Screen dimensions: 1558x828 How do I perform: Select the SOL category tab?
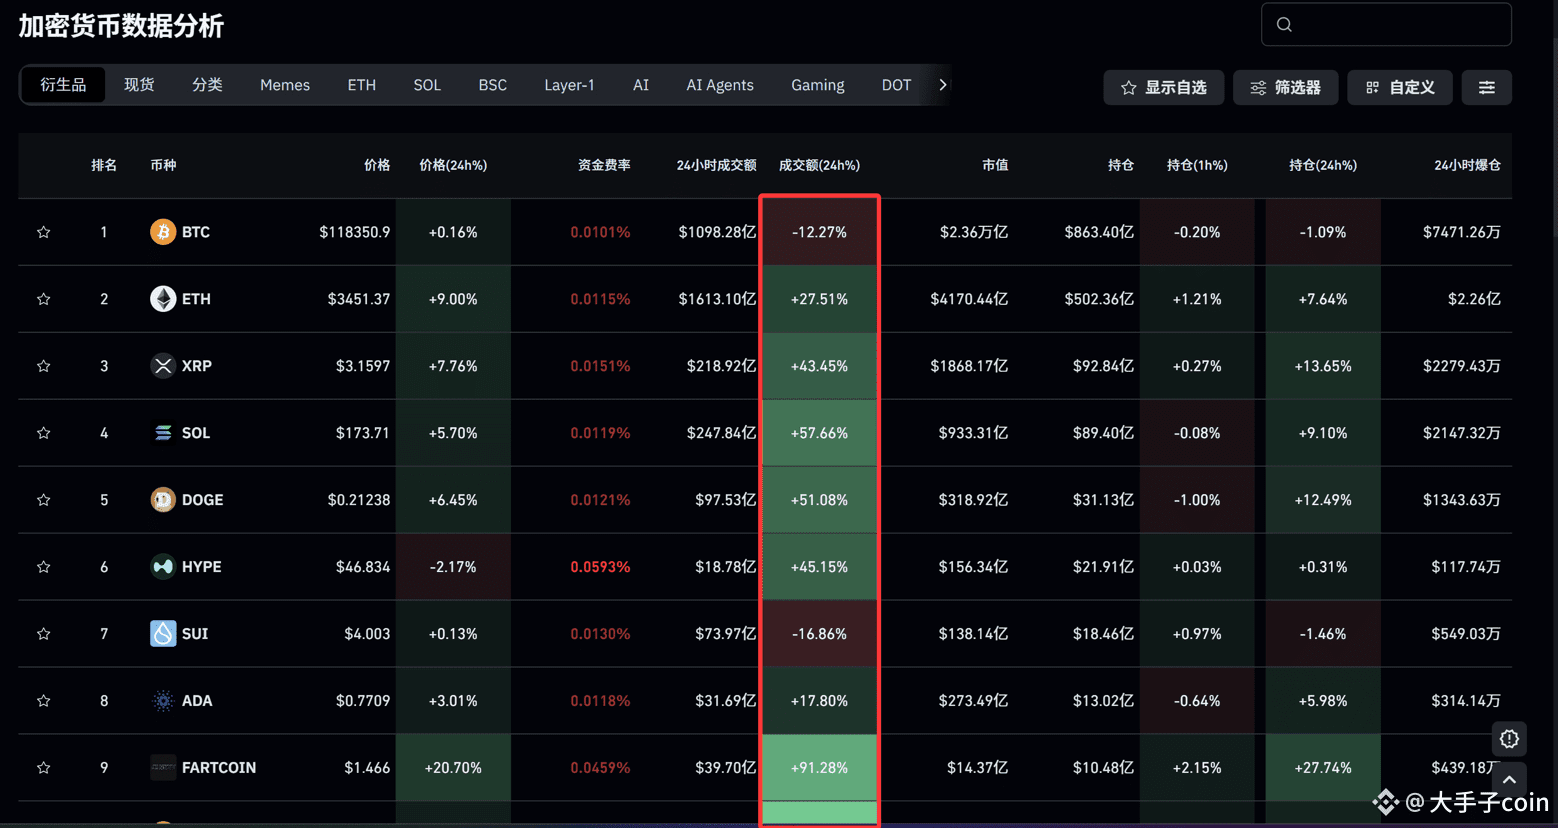point(427,85)
